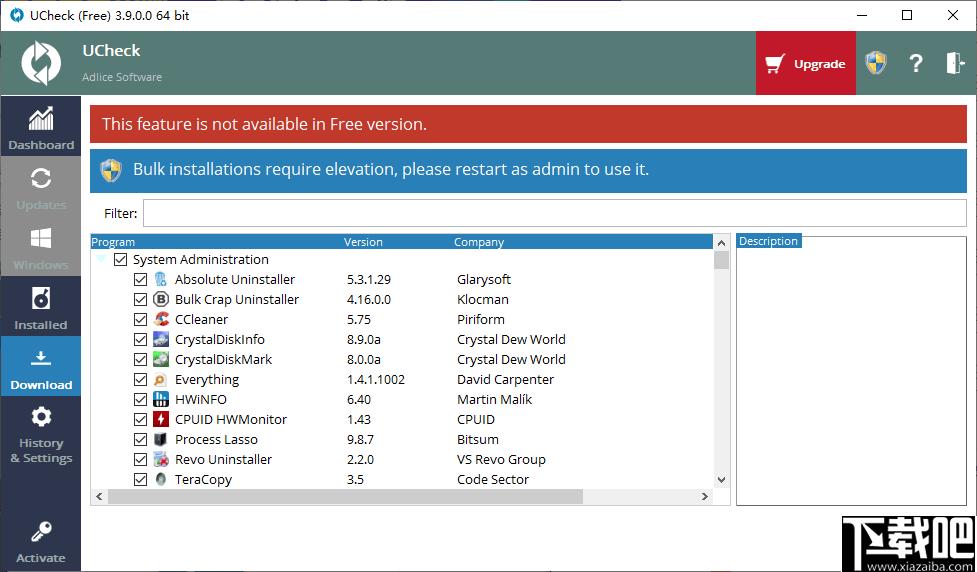Click the Upgrade cart button
Screen dimensions: 977x572
click(806, 64)
